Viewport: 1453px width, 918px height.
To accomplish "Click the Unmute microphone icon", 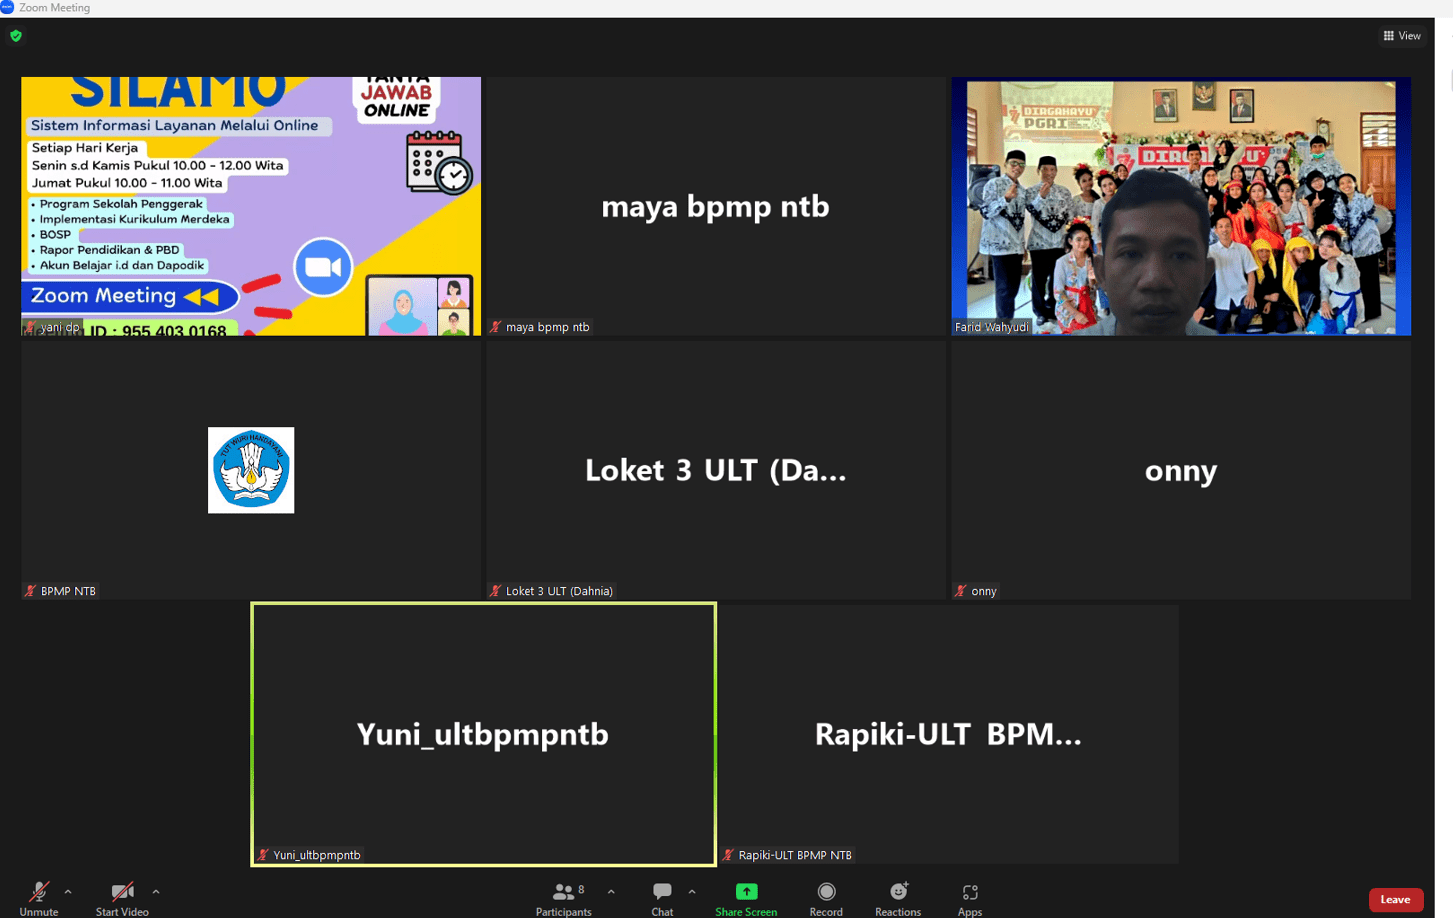I will (39, 891).
